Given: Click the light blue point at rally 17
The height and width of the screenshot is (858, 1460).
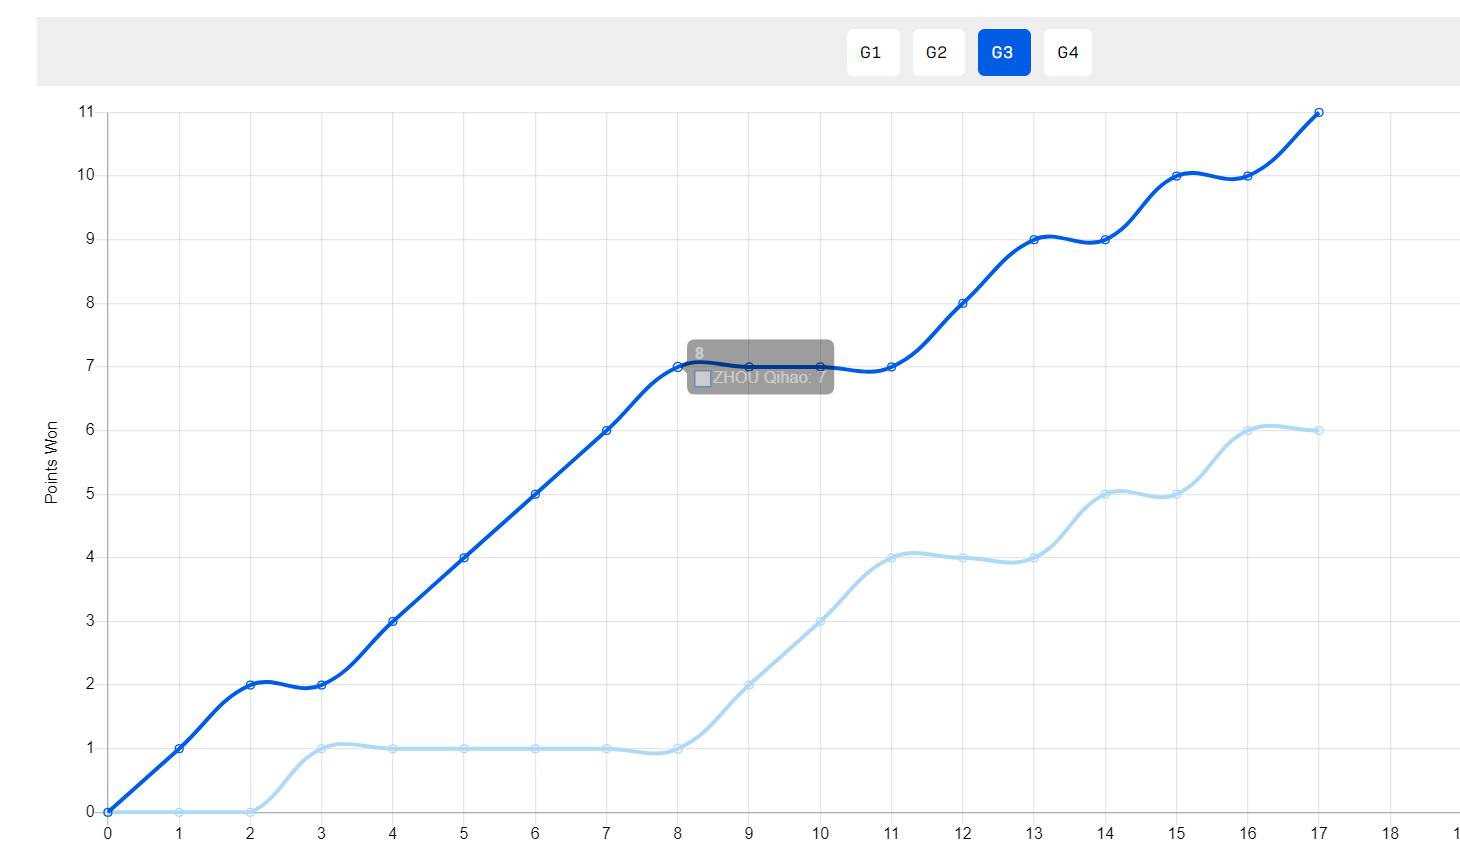Looking at the screenshot, I should [1319, 430].
